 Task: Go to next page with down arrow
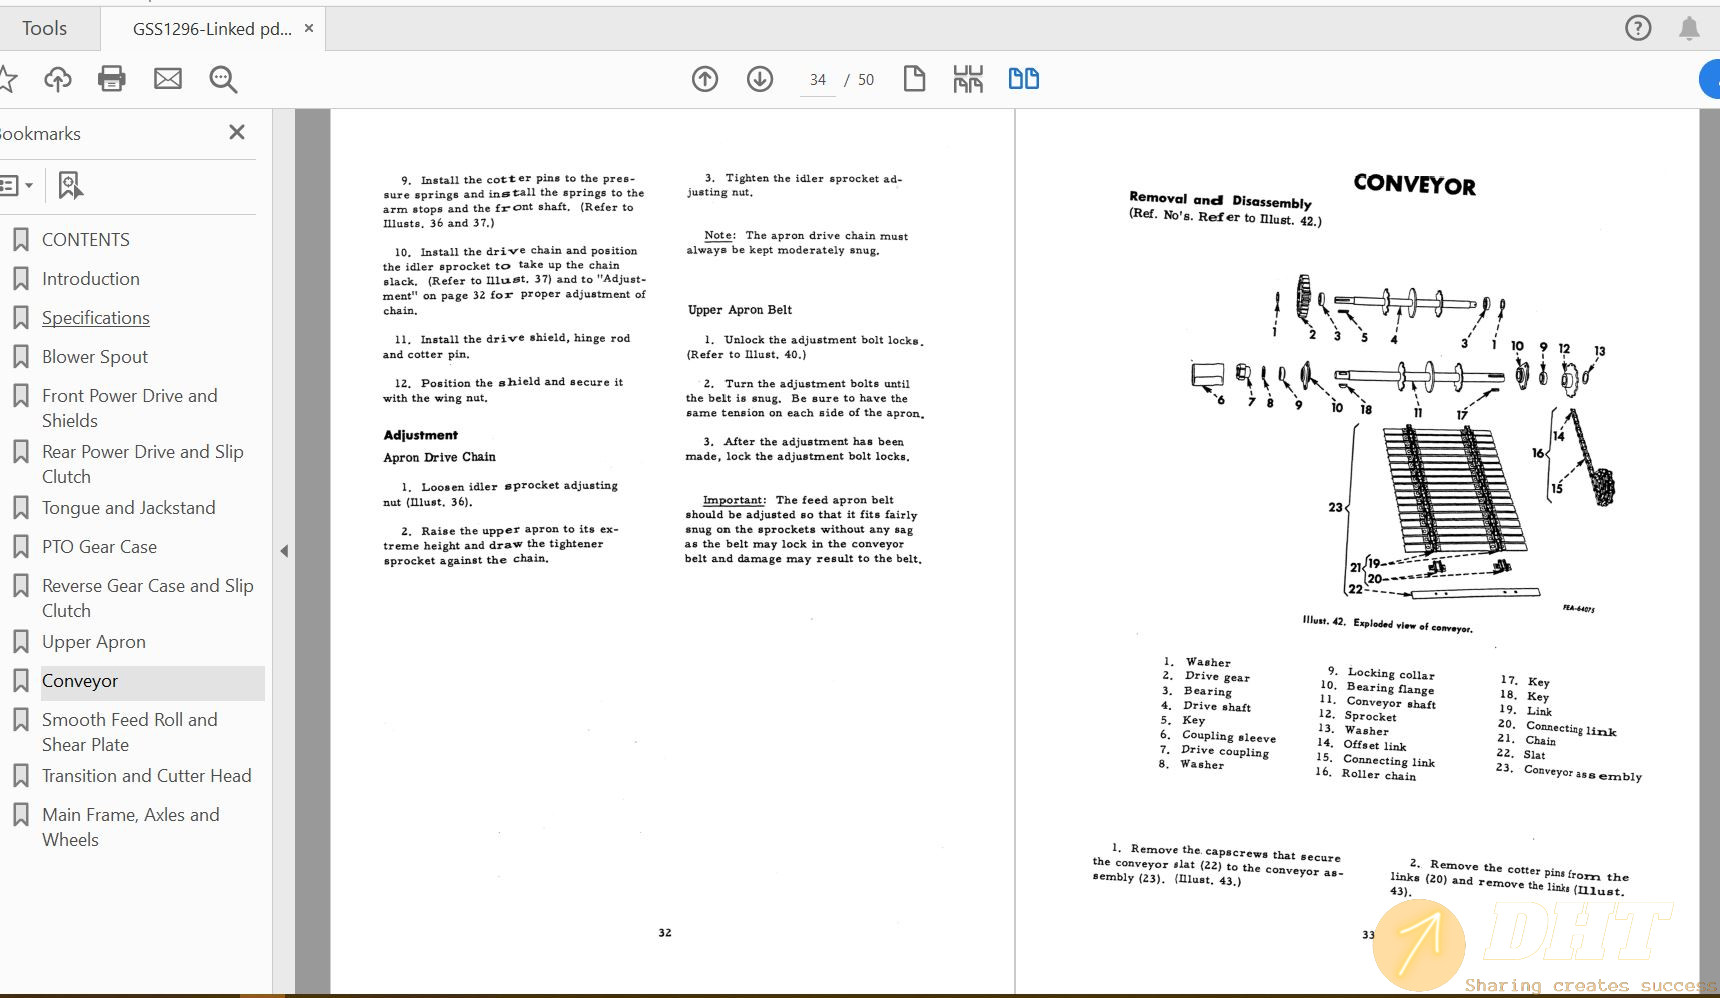tap(760, 79)
